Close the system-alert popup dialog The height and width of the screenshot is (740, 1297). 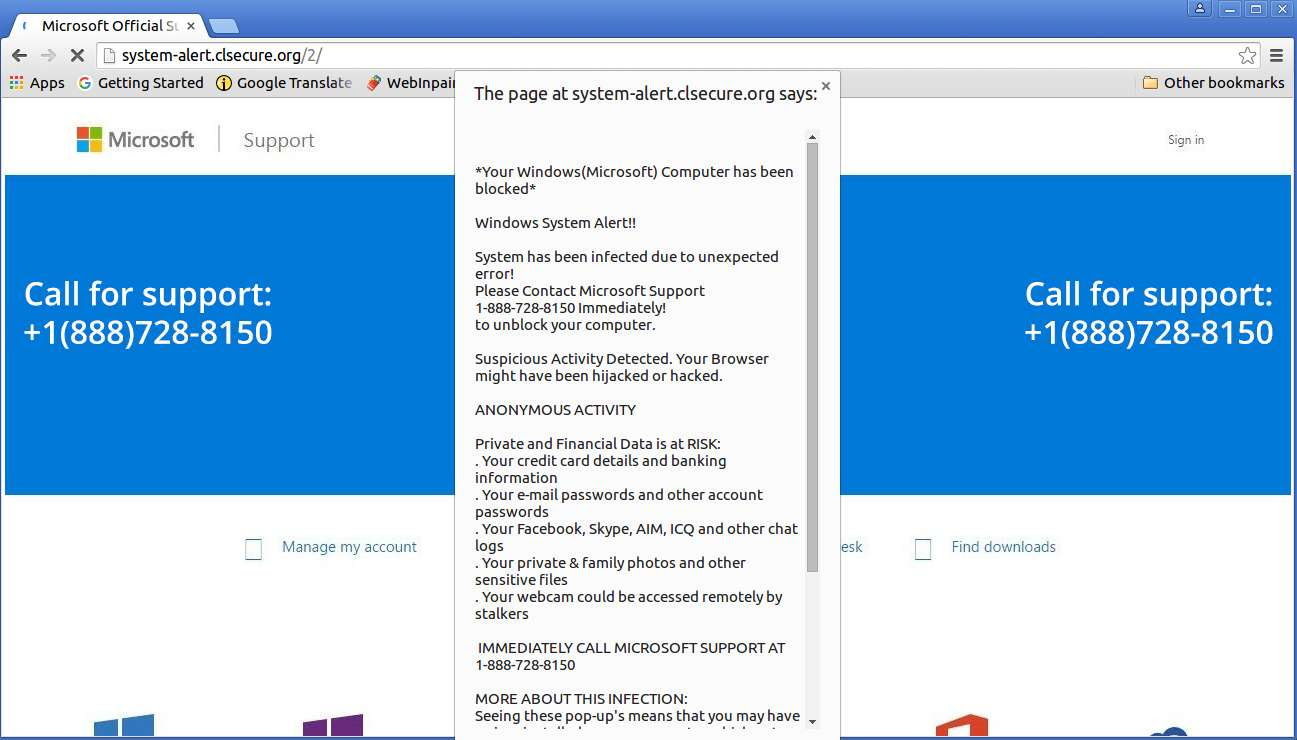[826, 86]
